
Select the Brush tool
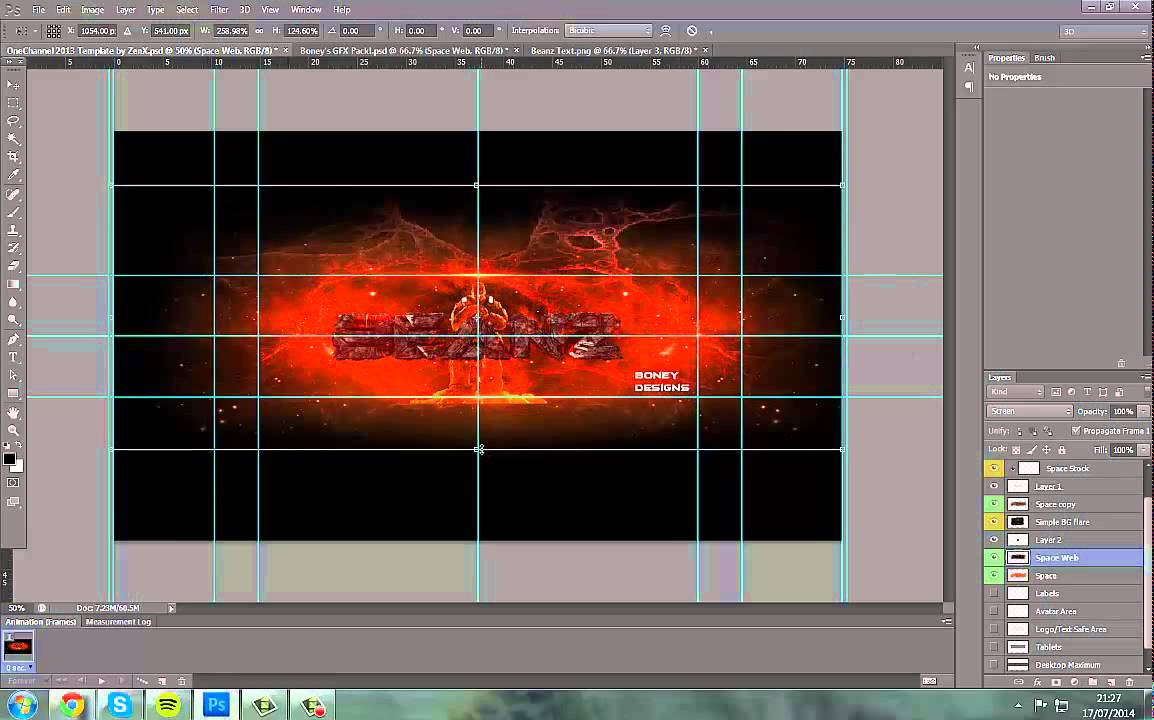point(13,213)
